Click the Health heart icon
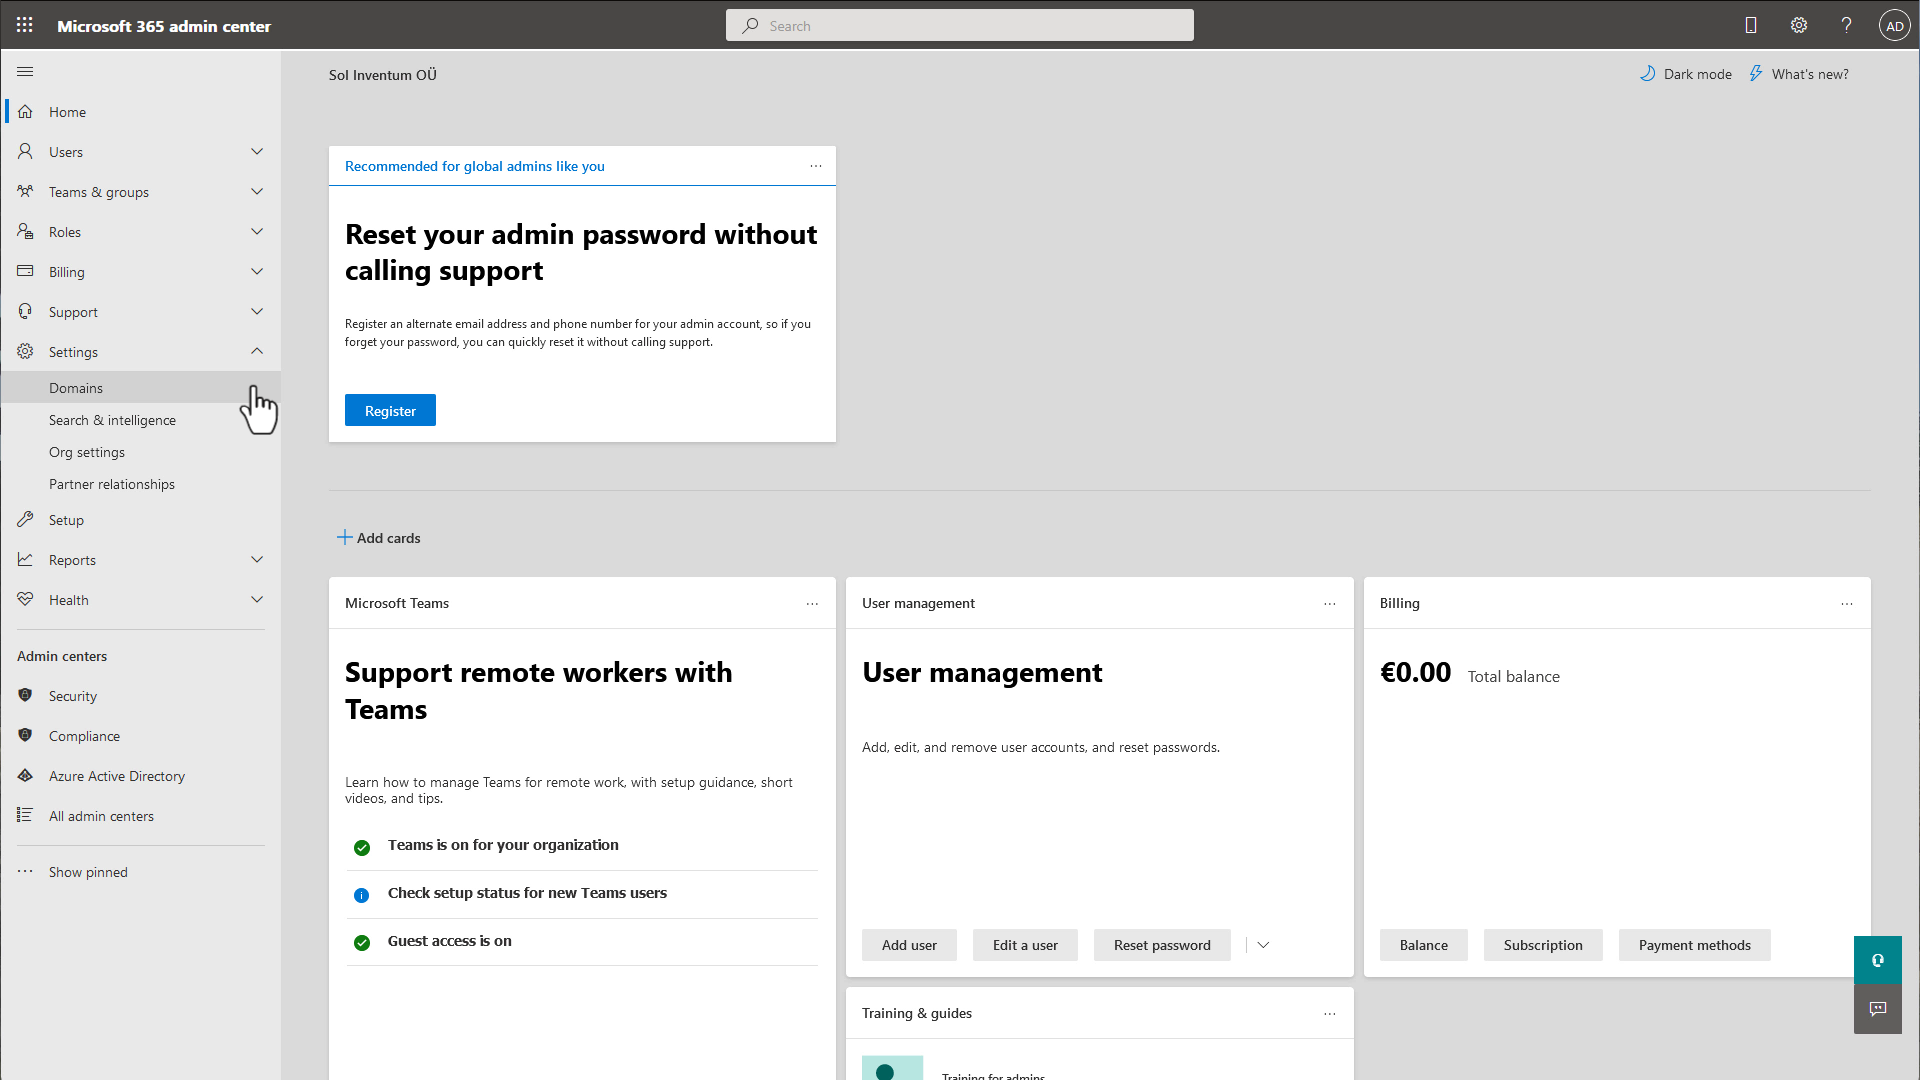 click(25, 600)
